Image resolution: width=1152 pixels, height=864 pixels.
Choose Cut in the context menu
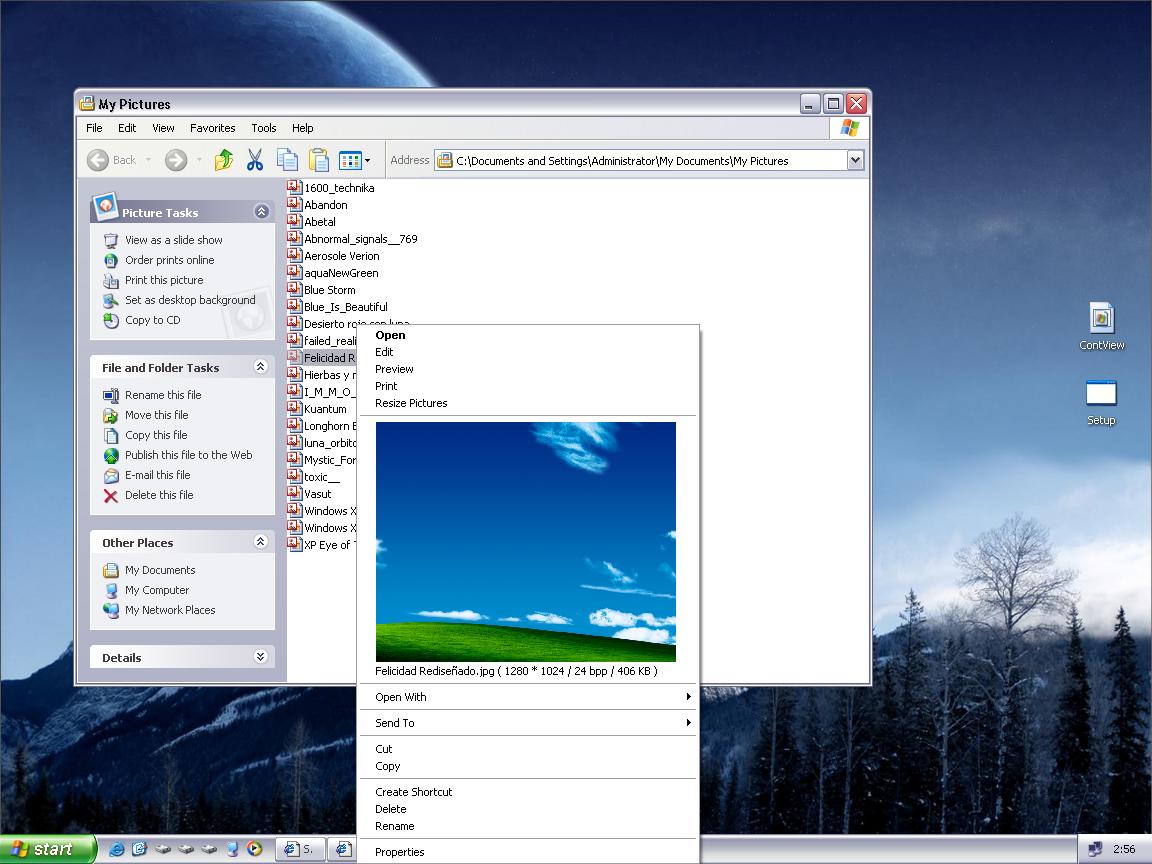click(527, 749)
